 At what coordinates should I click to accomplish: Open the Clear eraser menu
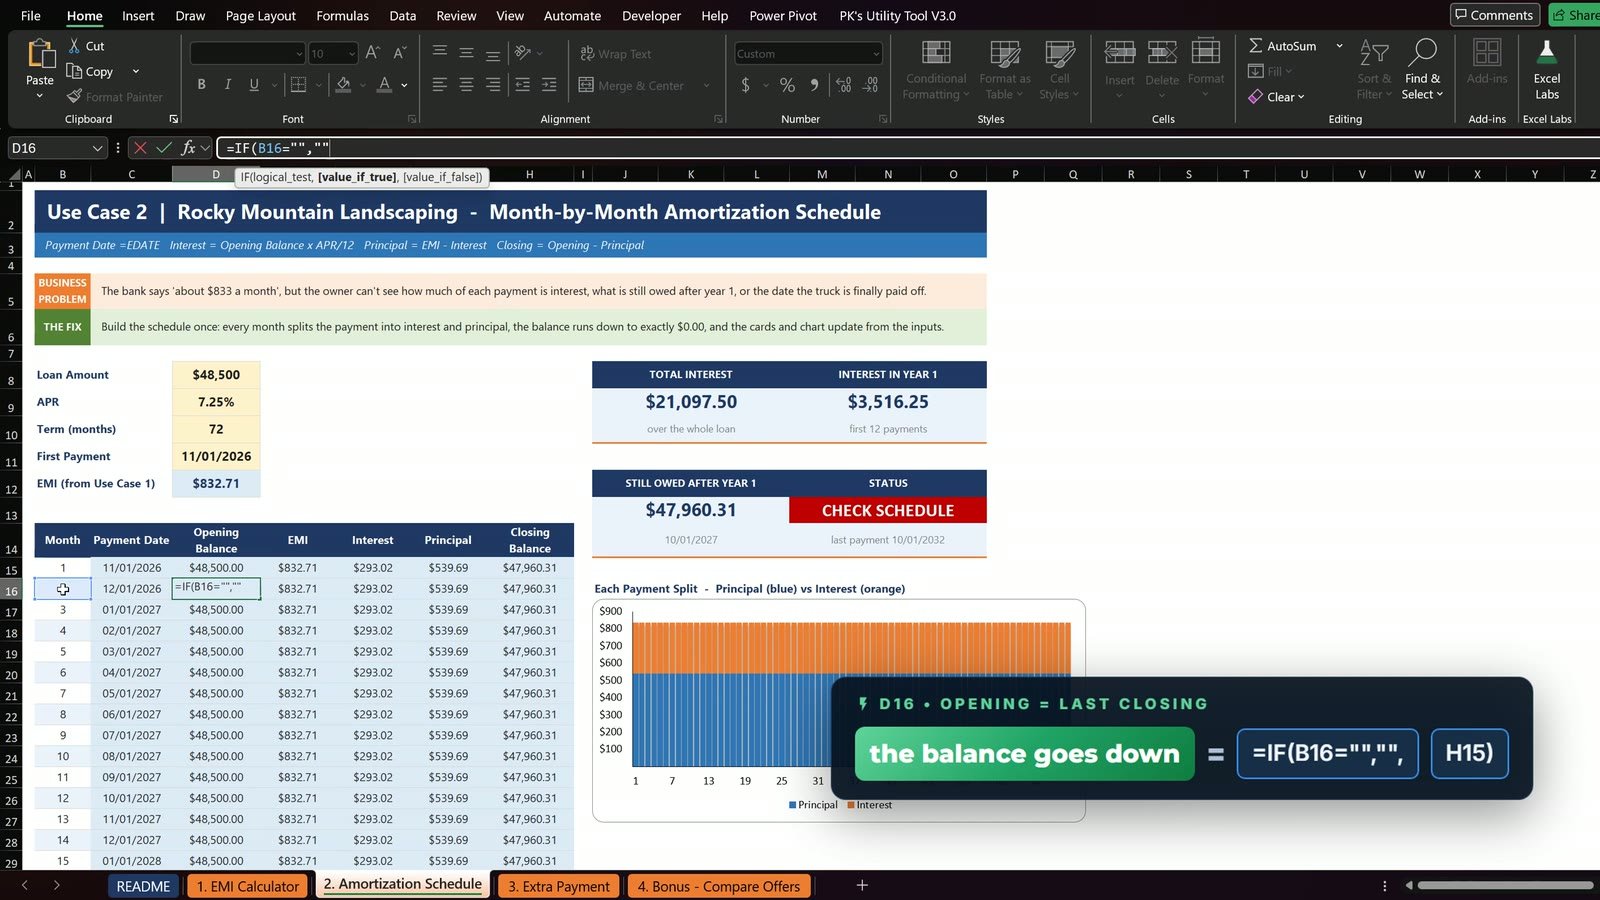coord(1276,97)
